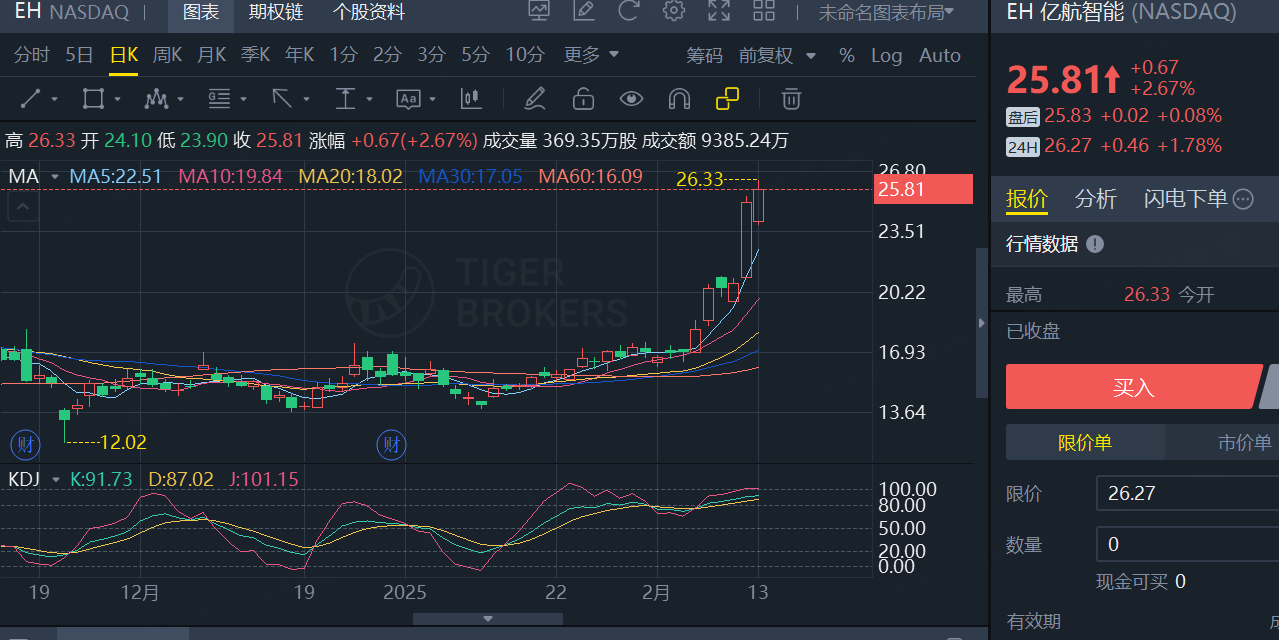Open the multi-chart grid layout icon
The width and height of the screenshot is (1279, 640).
764,12
